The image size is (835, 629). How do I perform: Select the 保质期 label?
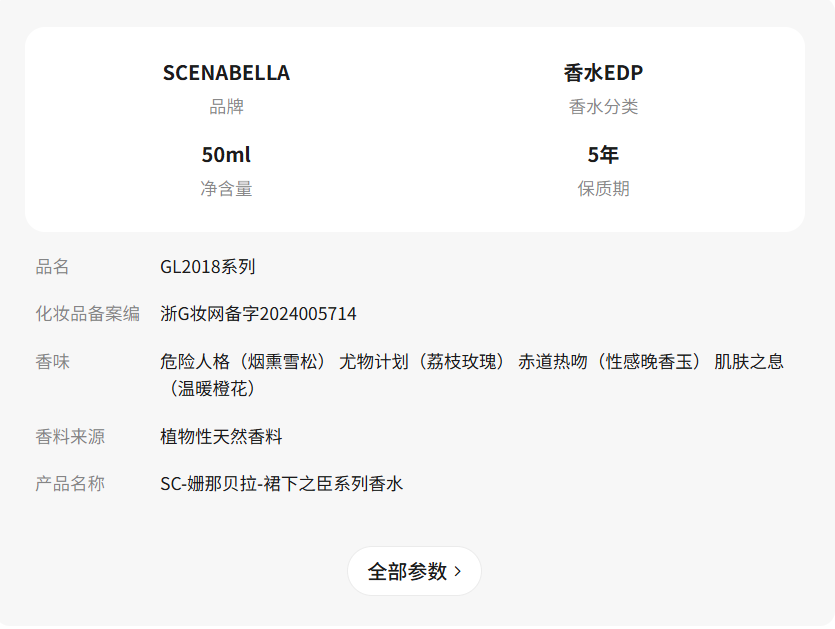click(x=603, y=189)
